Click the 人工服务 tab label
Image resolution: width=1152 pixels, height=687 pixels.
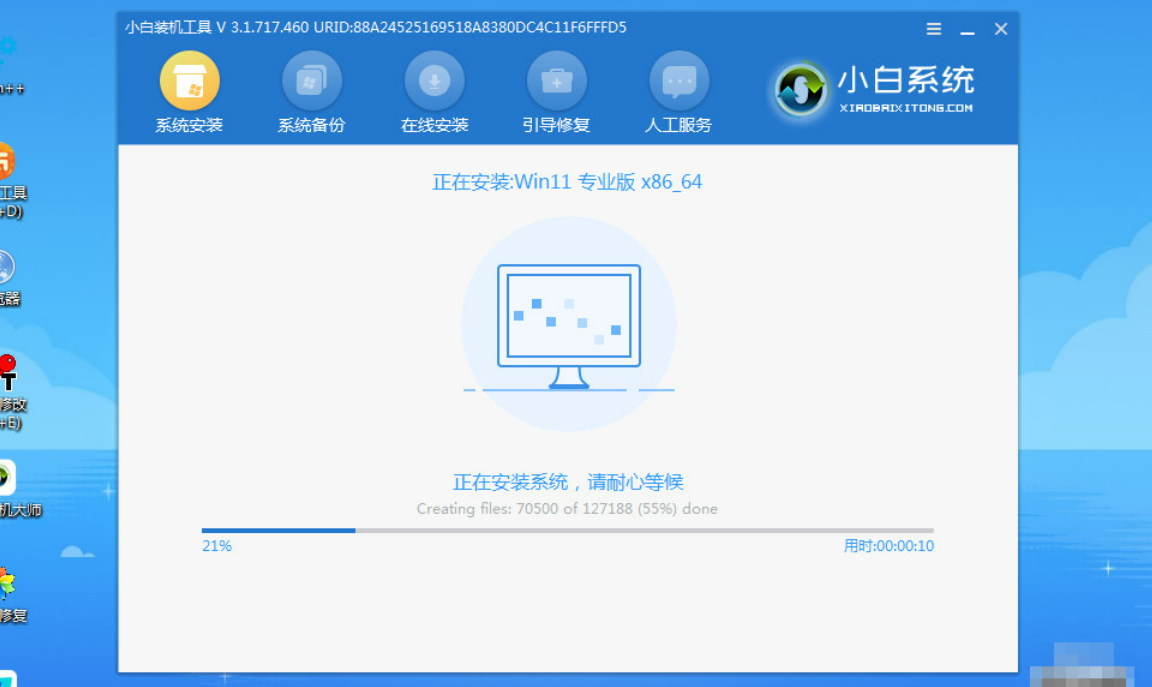click(x=678, y=126)
